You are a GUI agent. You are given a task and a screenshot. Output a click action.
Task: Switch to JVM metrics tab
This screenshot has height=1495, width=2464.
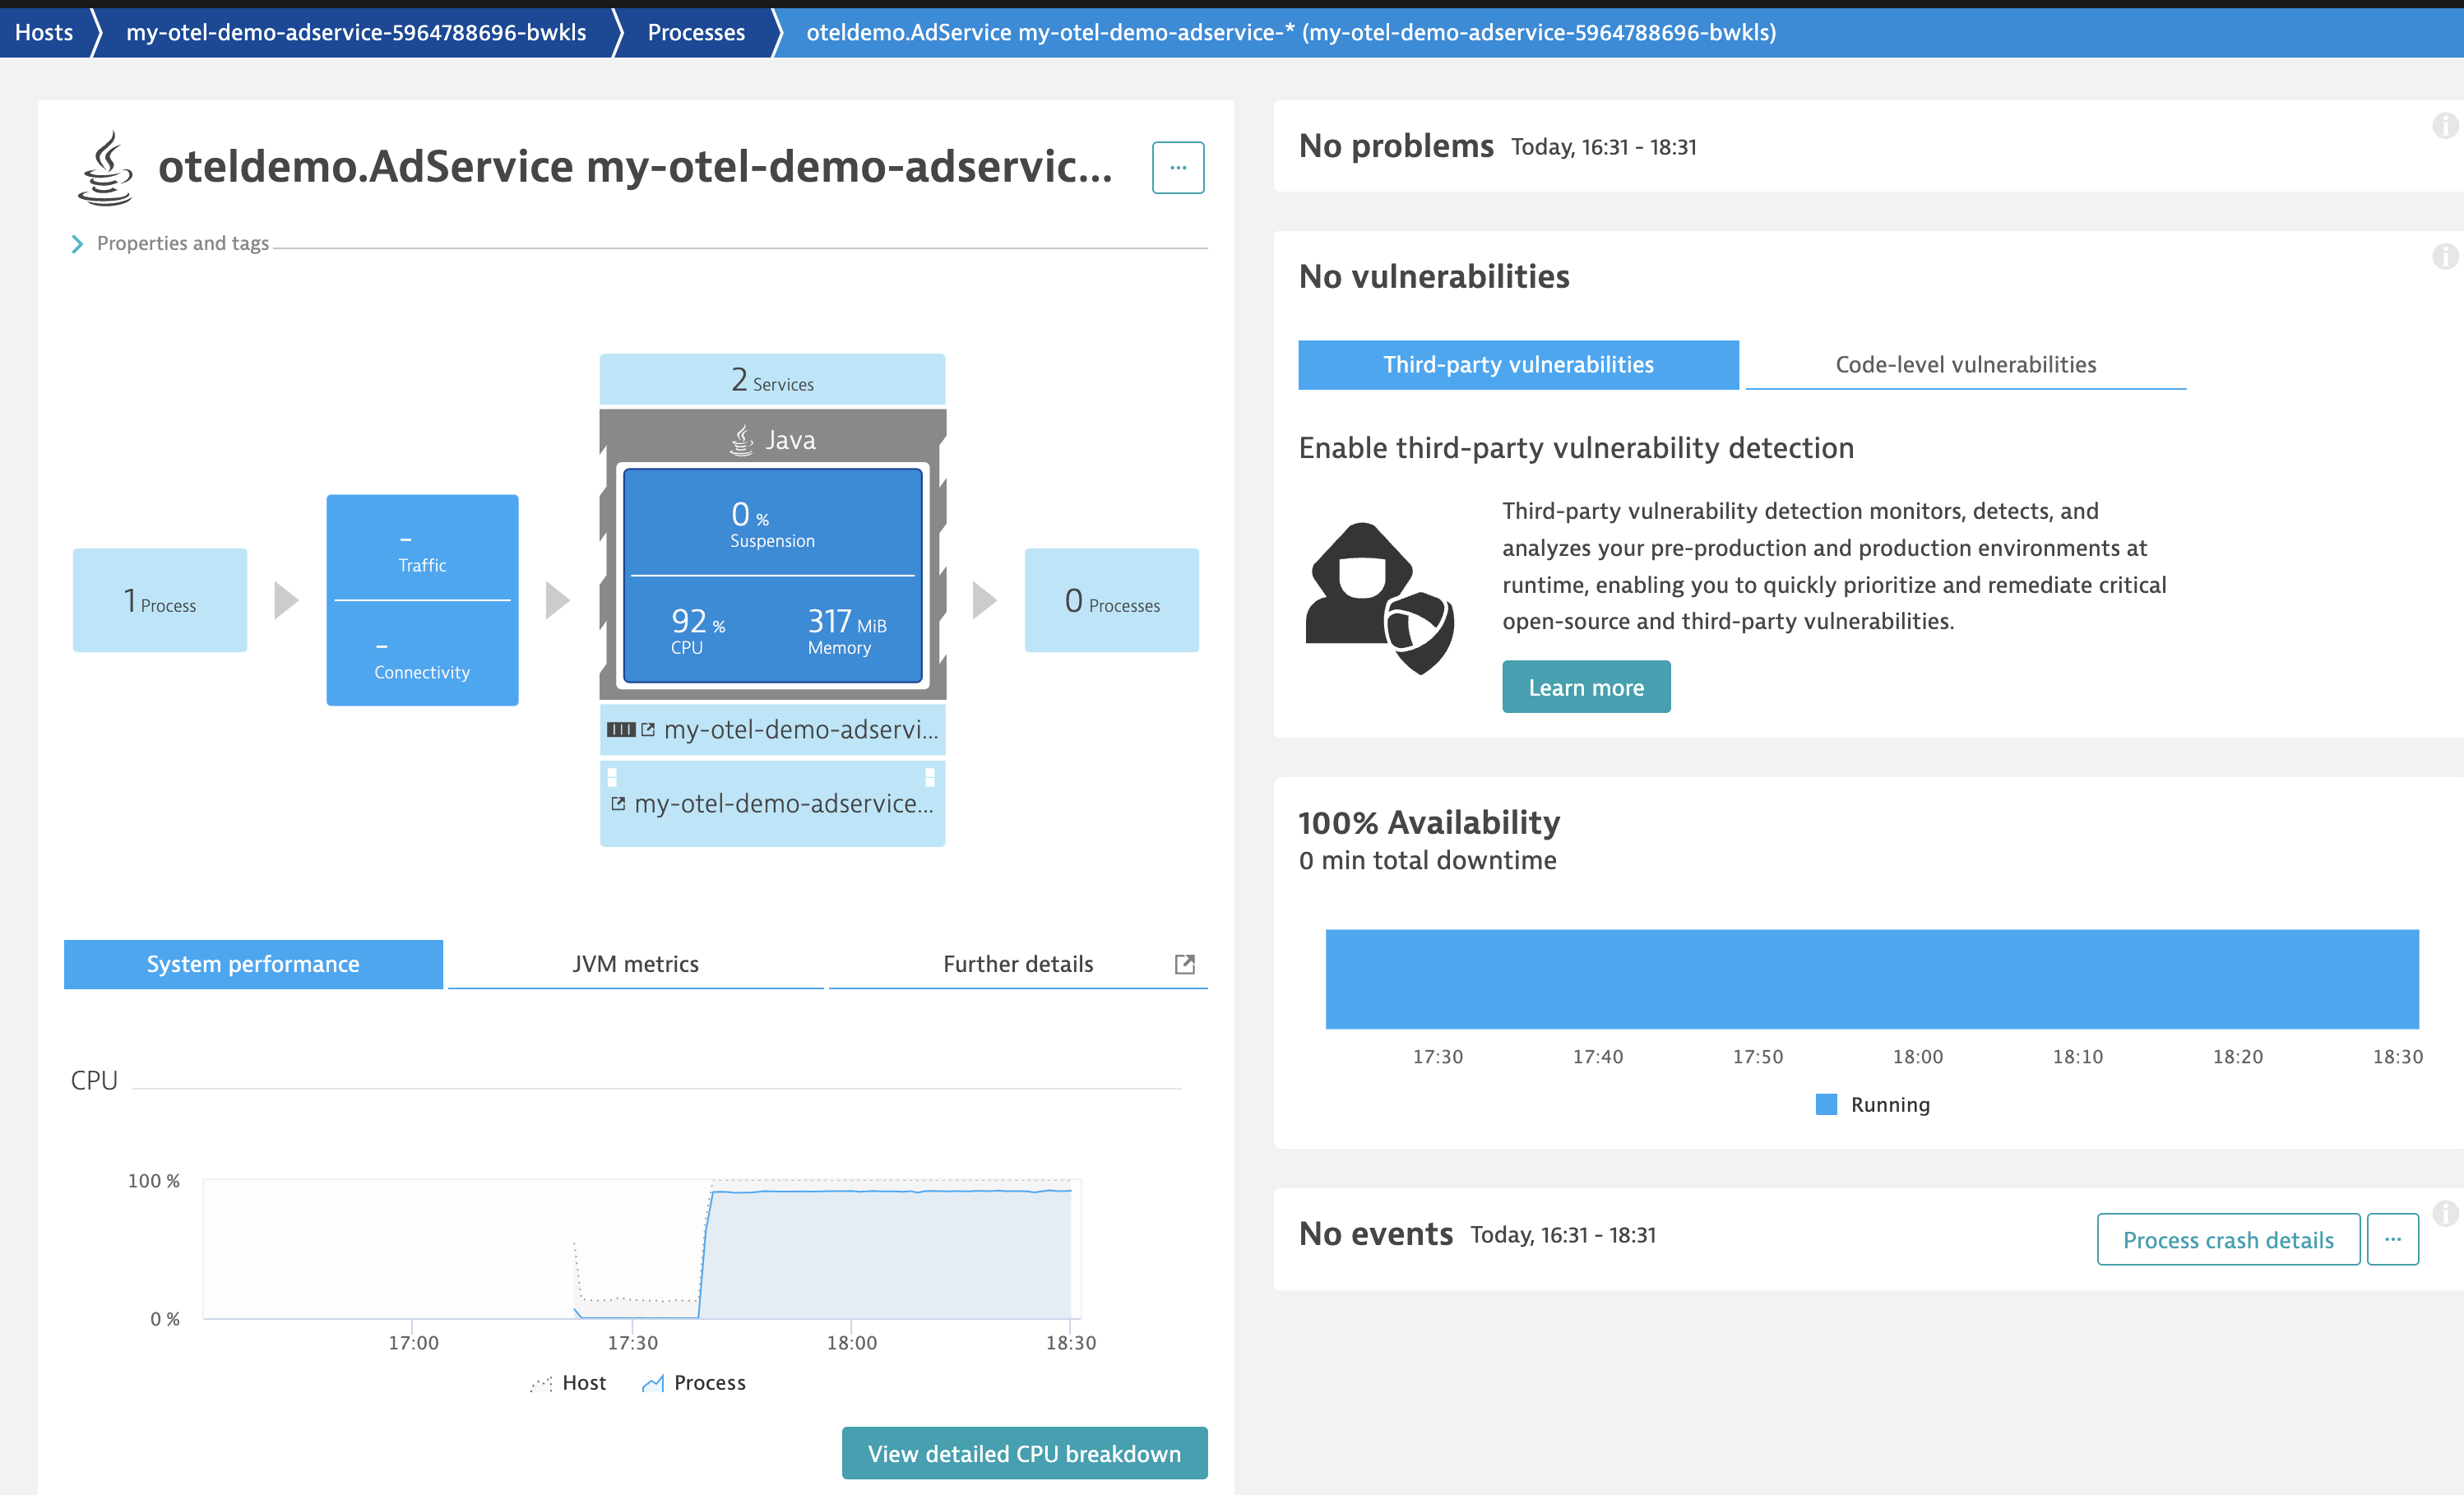[635, 964]
